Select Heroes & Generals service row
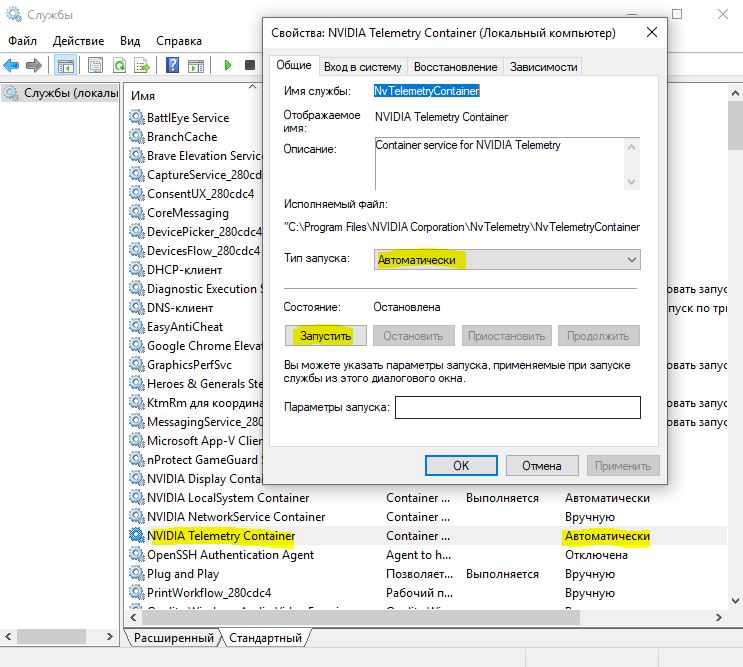The image size is (743, 667). (195, 383)
